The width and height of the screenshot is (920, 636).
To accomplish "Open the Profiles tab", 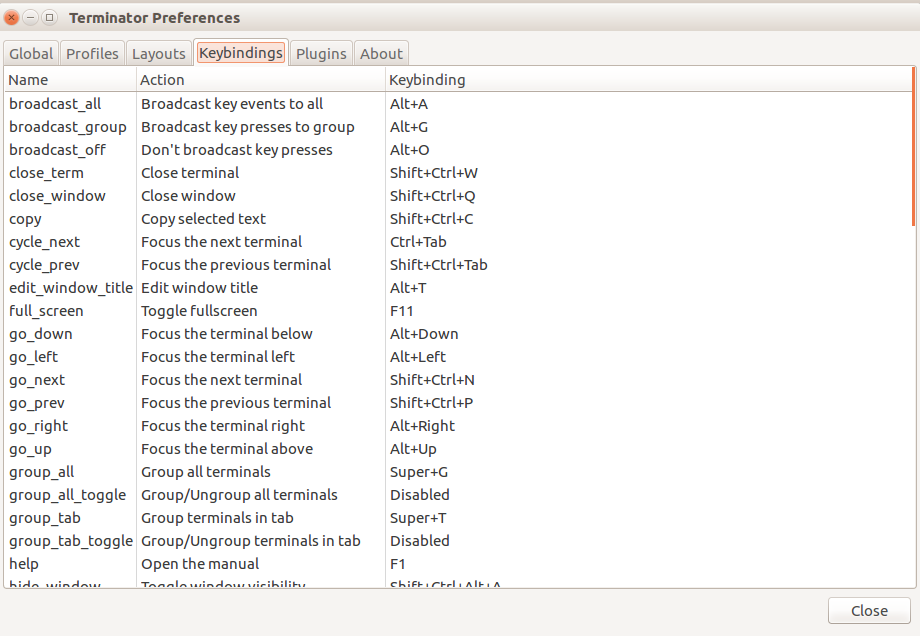I will pyautogui.click(x=92, y=53).
